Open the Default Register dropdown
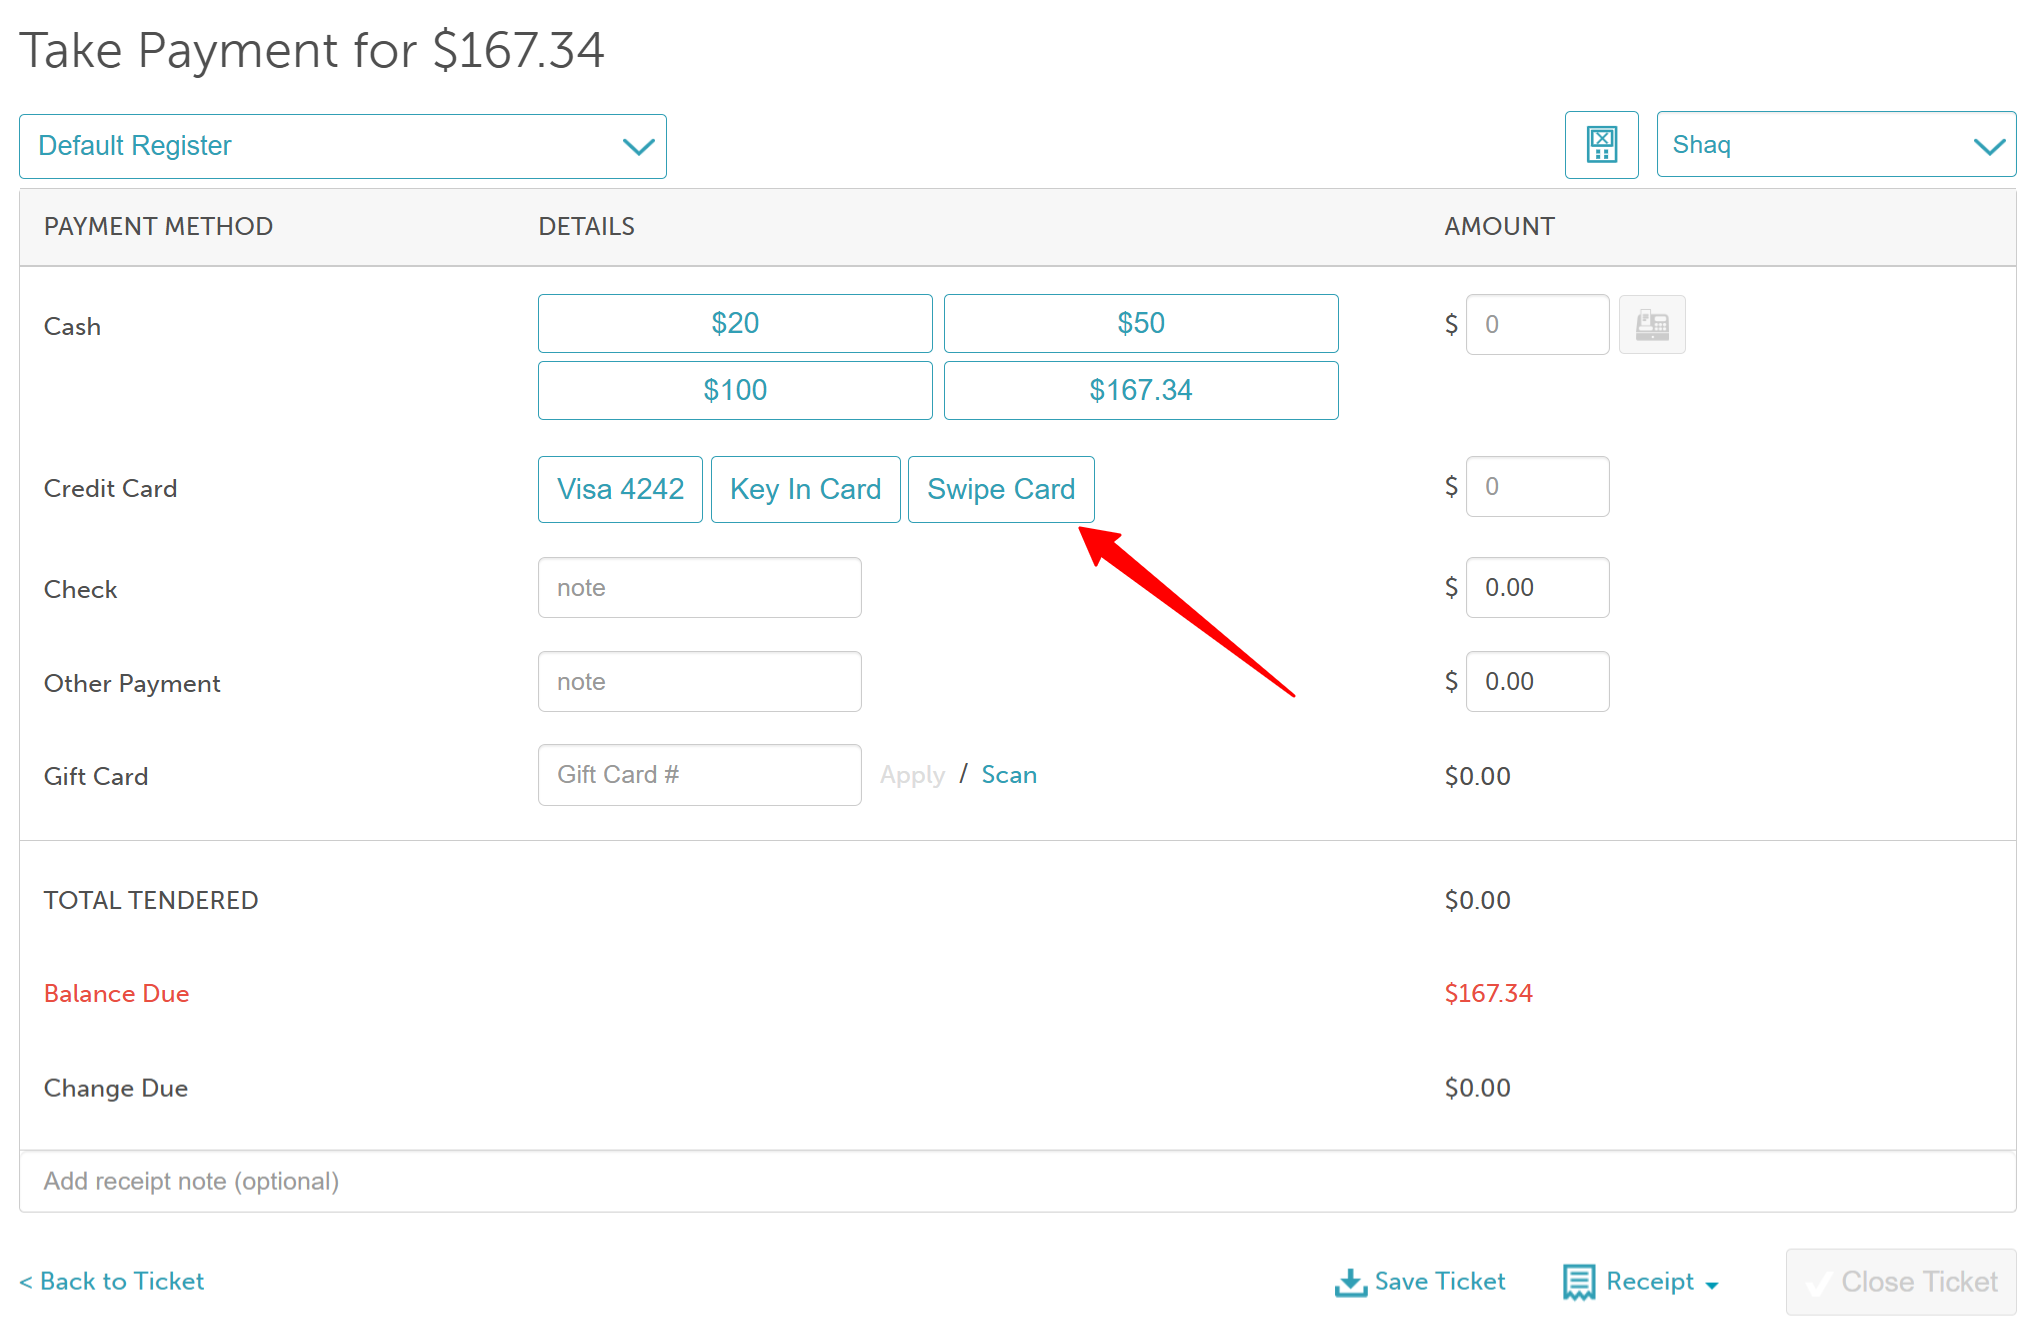 342,146
